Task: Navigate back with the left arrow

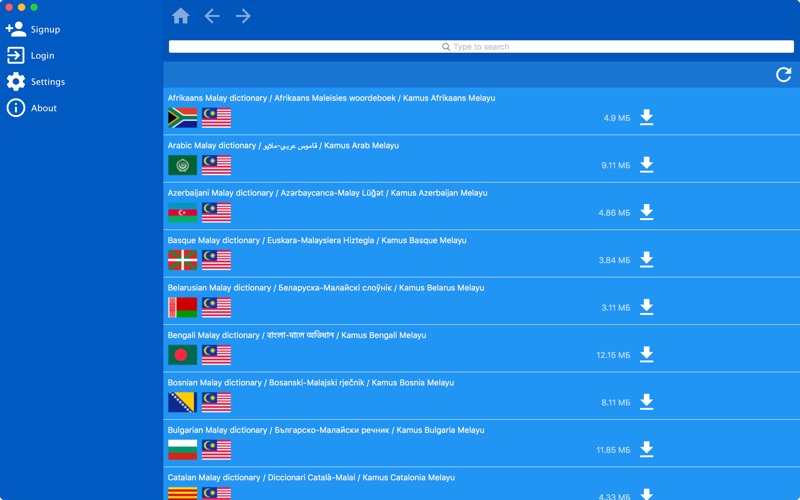Action: click(x=212, y=16)
